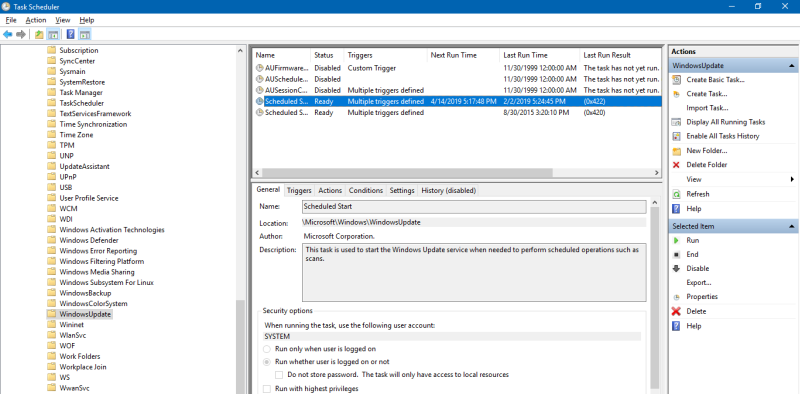
Task: Open the Help menu in the menu bar
Action: pos(87,20)
